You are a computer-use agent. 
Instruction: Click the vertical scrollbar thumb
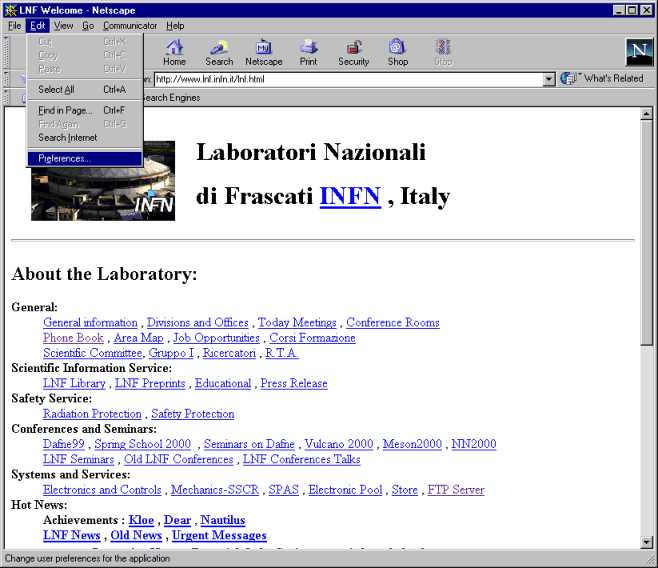646,233
